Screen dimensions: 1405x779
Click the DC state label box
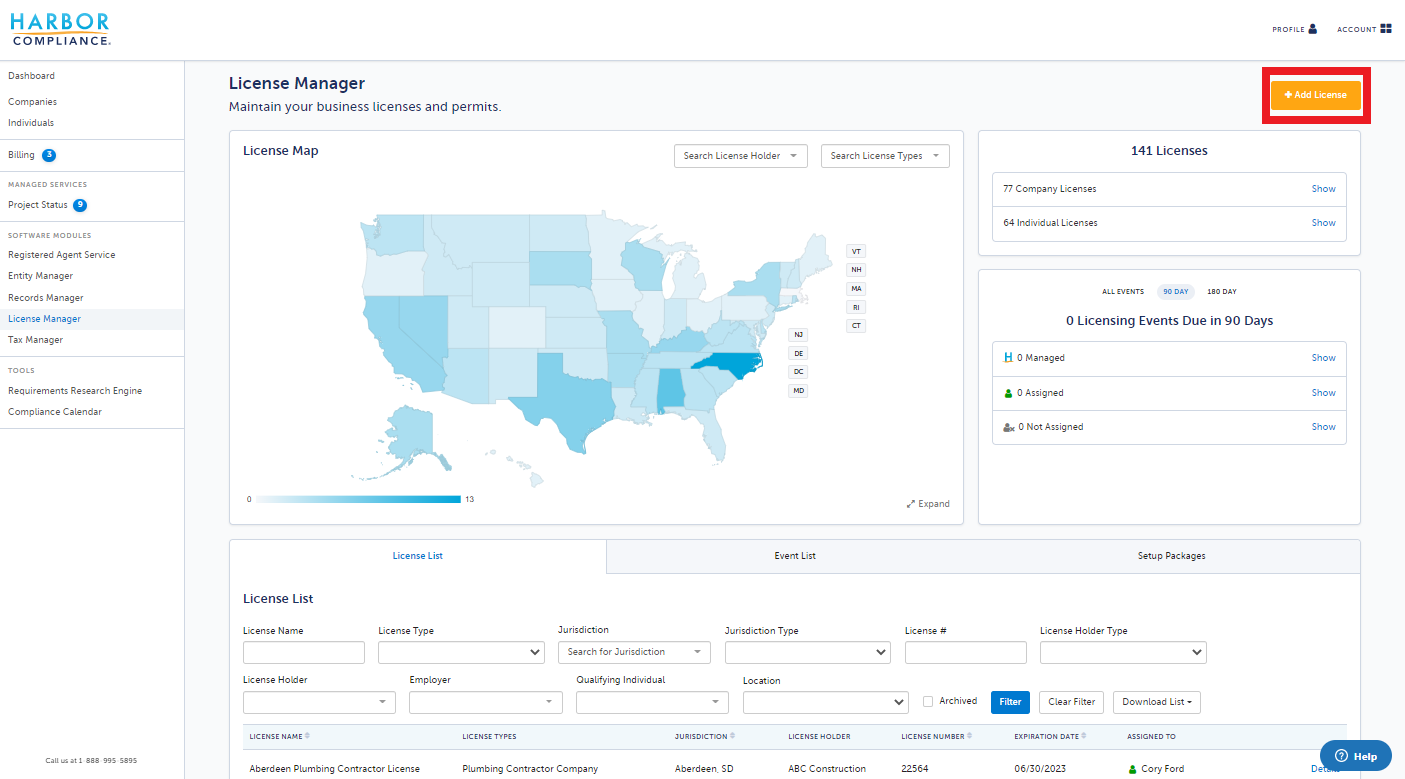[x=798, y=372]
